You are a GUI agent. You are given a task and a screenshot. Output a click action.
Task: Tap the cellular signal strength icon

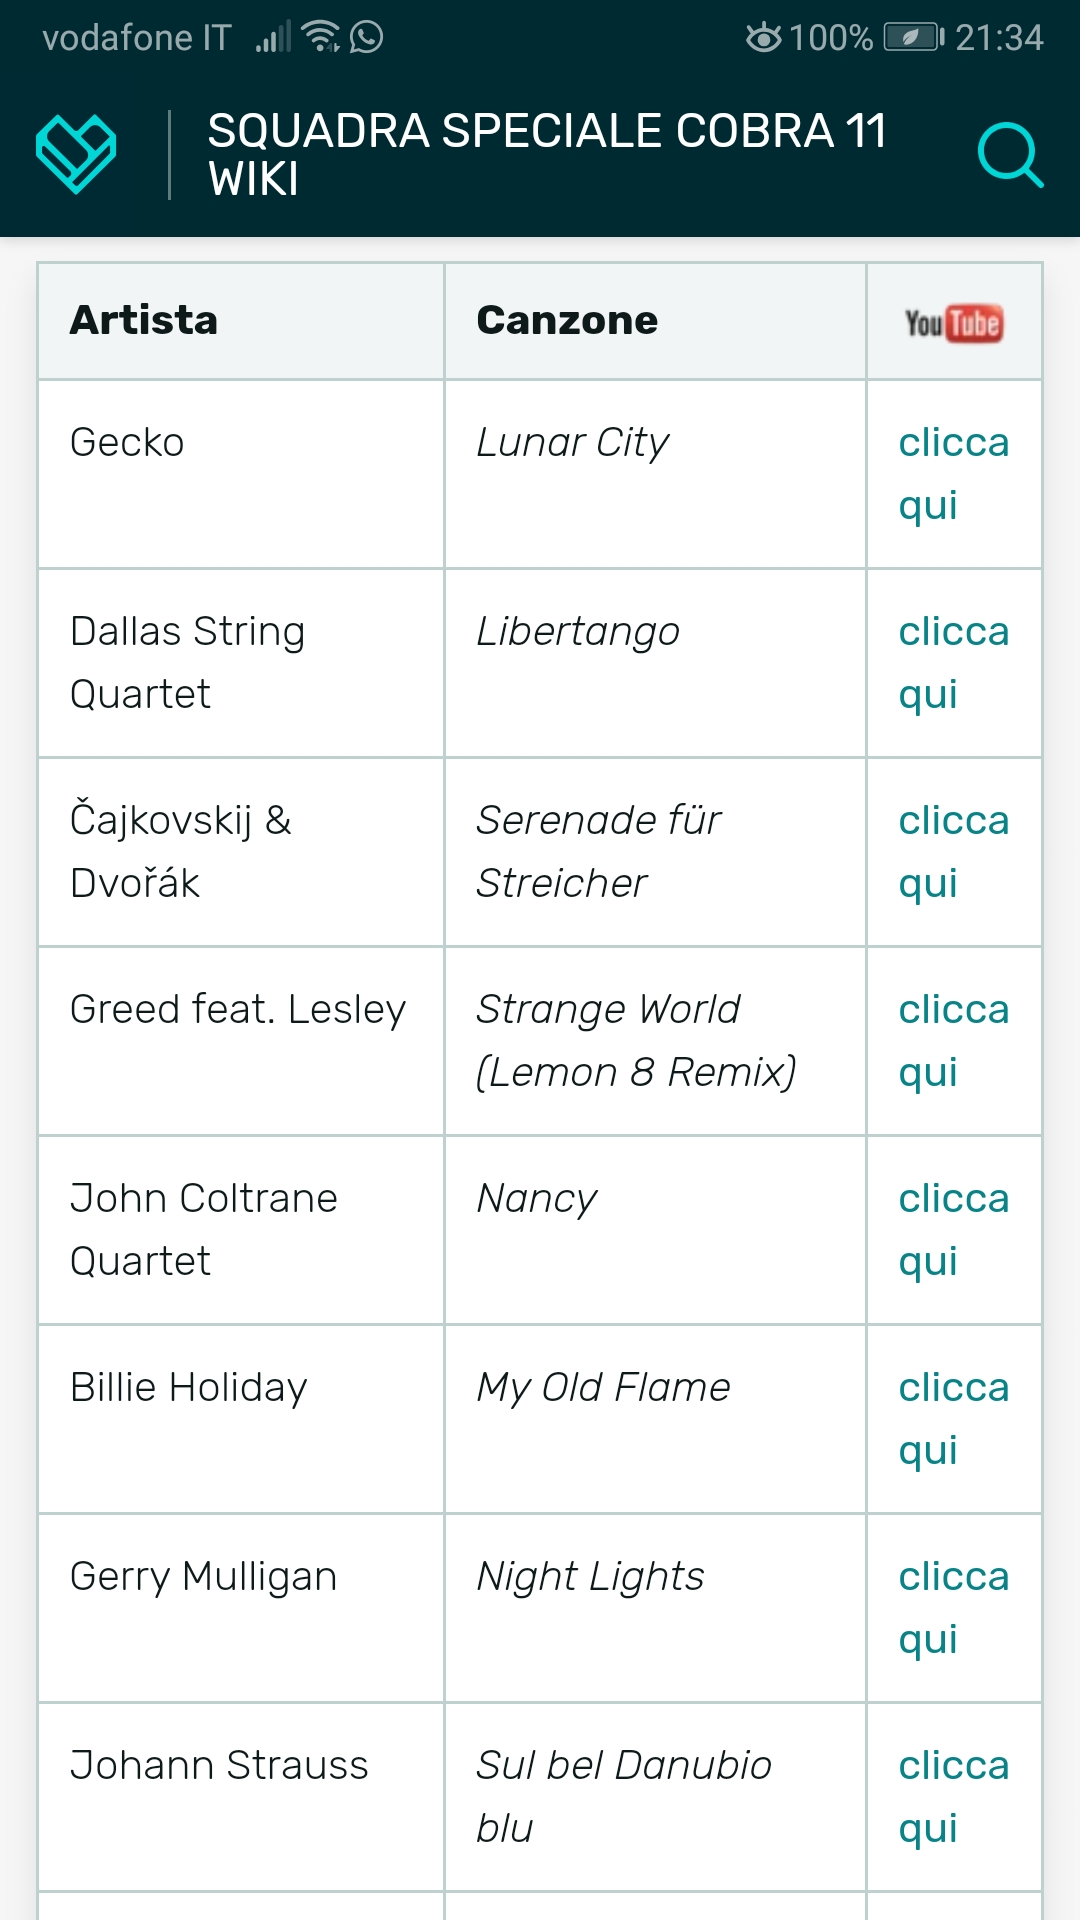(x=272, y=38)
